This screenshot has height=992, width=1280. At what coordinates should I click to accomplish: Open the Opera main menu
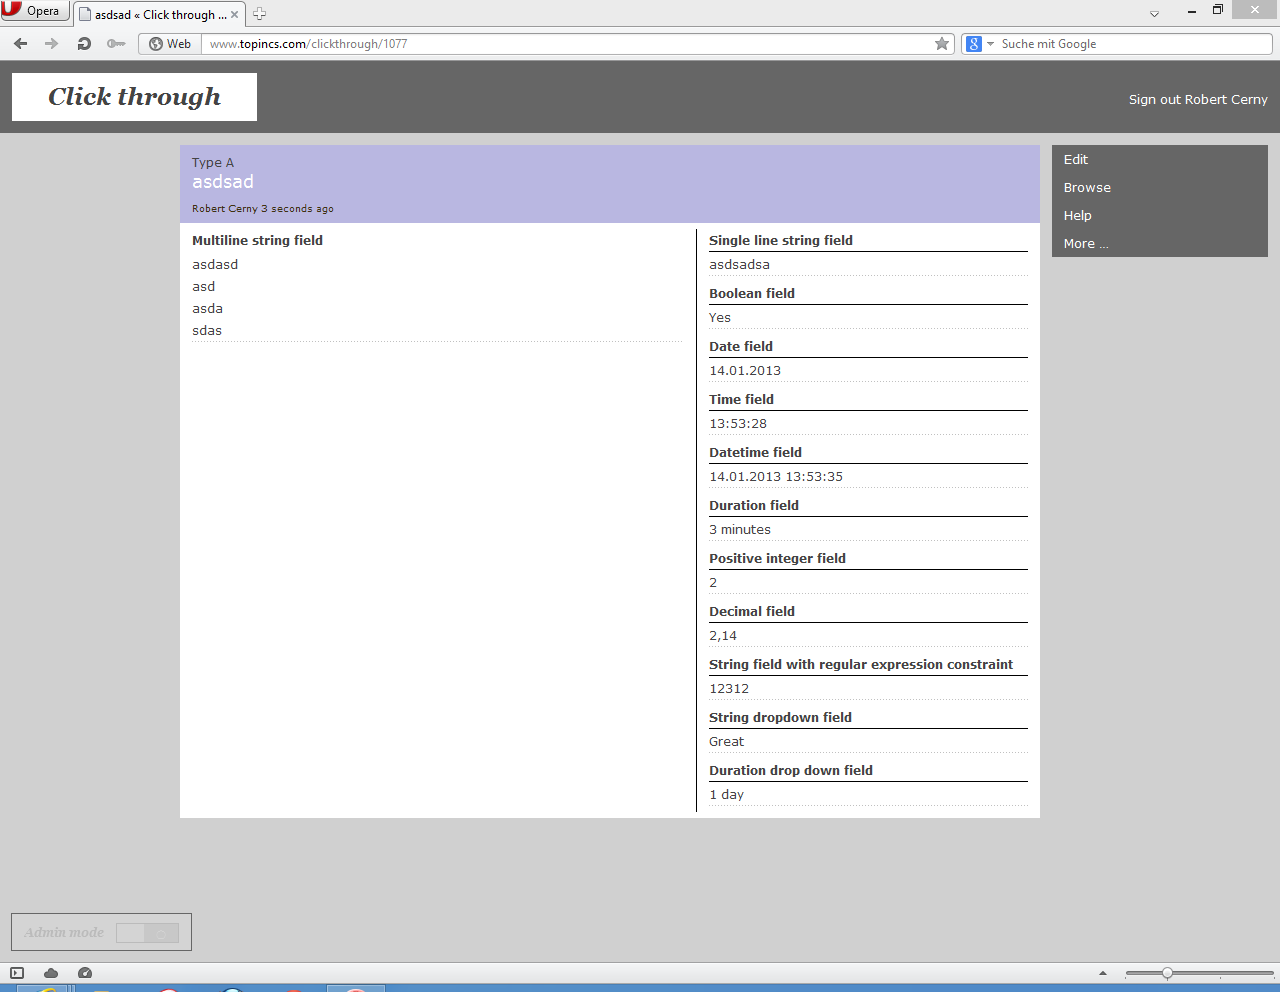pos(34,11)
